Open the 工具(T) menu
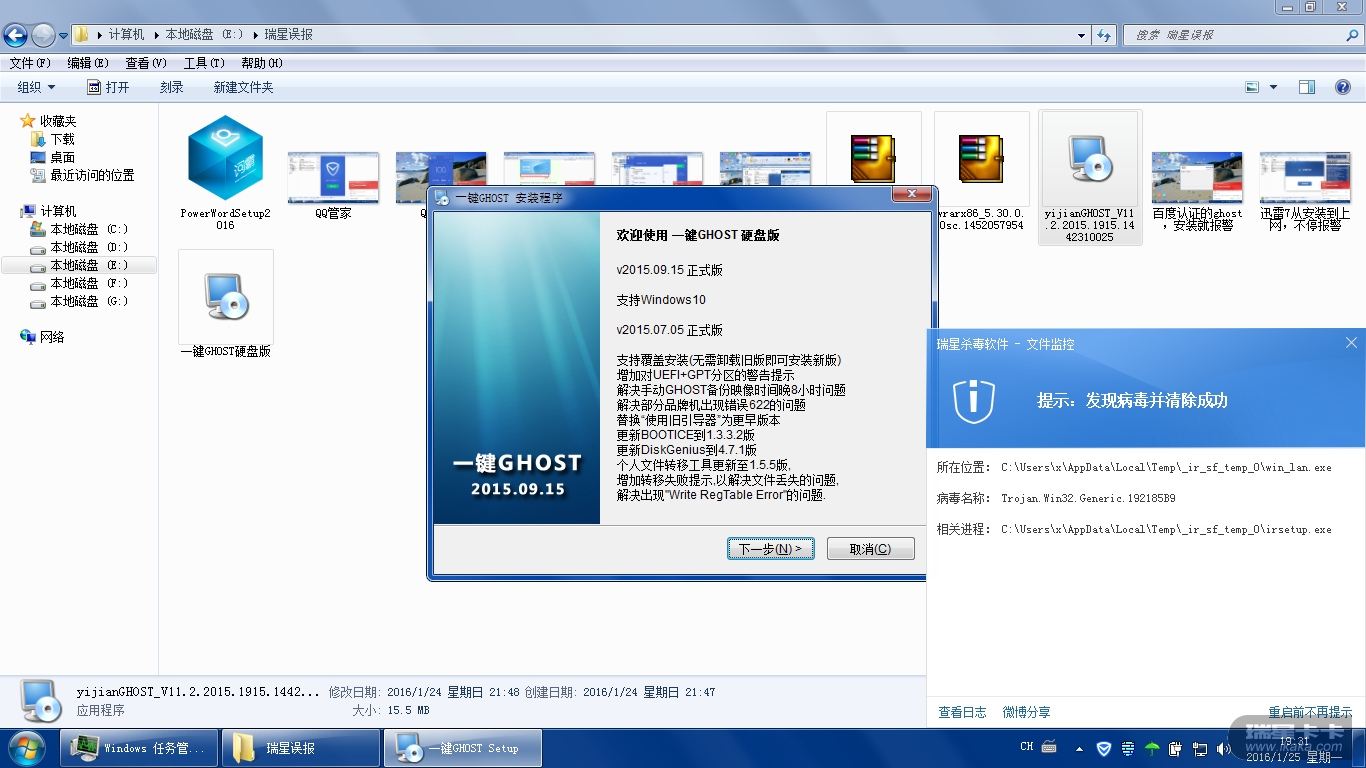 (x=204, y=63)
